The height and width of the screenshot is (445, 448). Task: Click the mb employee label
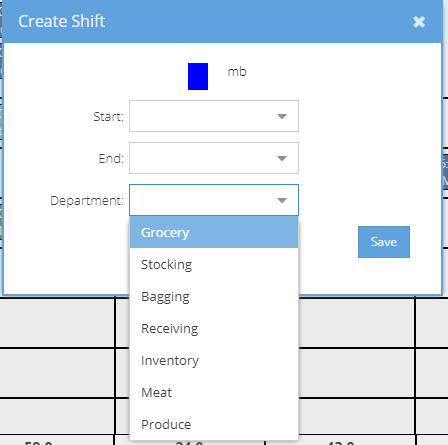[x=237, y=72]
